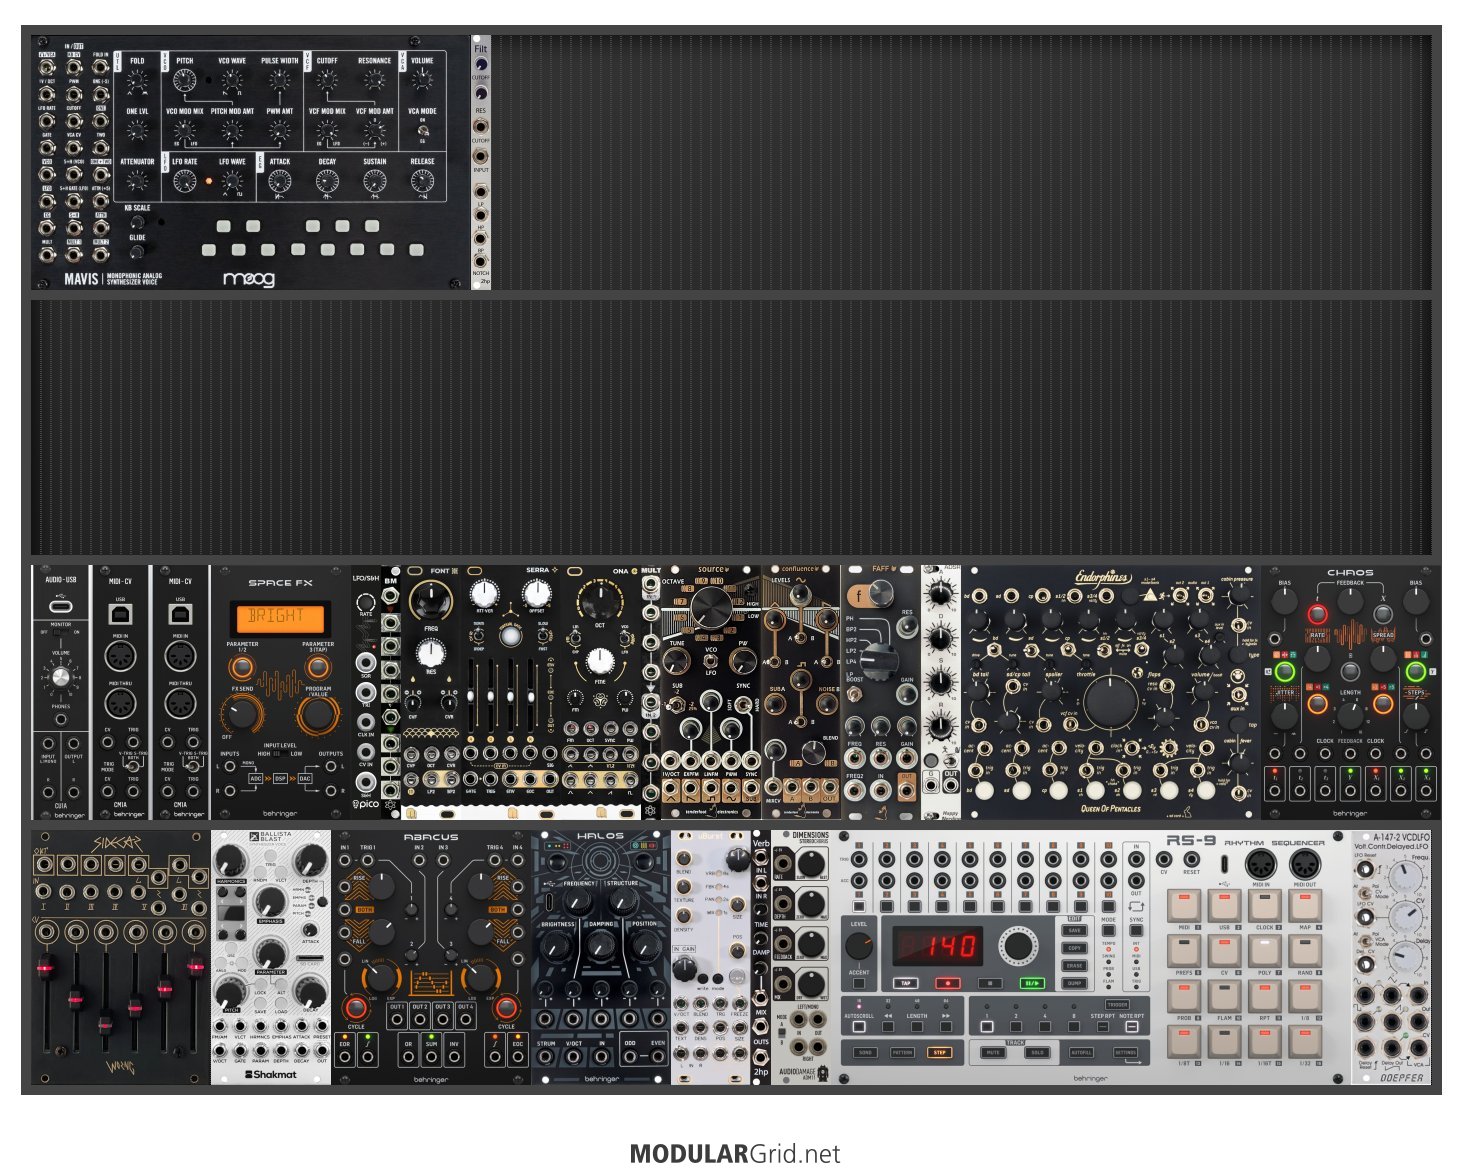The width and height of the screenshot is (1472, 1175).
Task: Select STEP mode on the RS-9
Action: click(939, 1052)
